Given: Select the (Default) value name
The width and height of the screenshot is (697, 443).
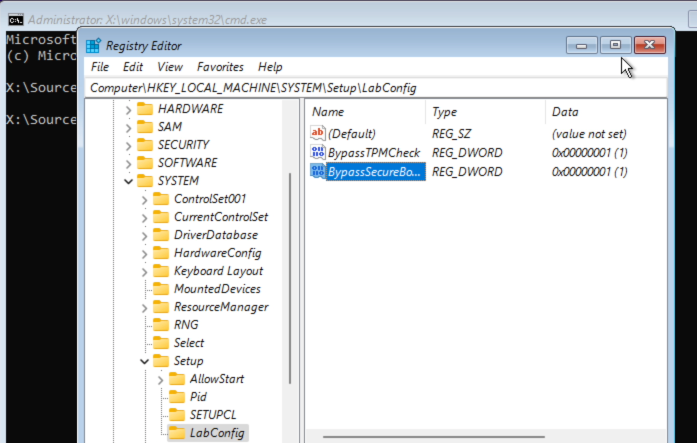Looking at the screenshot, I should [x=352, y=134].
